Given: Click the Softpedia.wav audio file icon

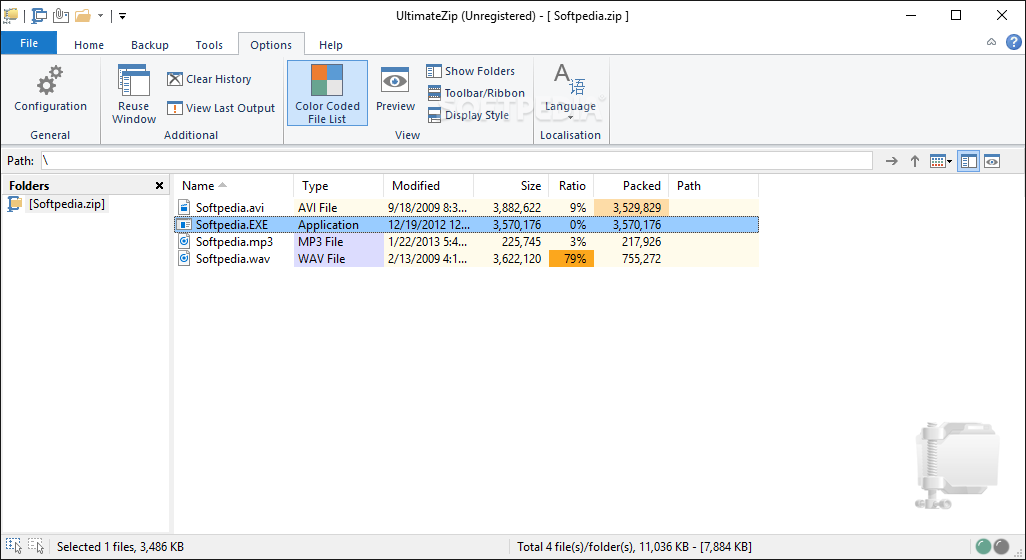Looking at the screenshot, I should point(184,259).
